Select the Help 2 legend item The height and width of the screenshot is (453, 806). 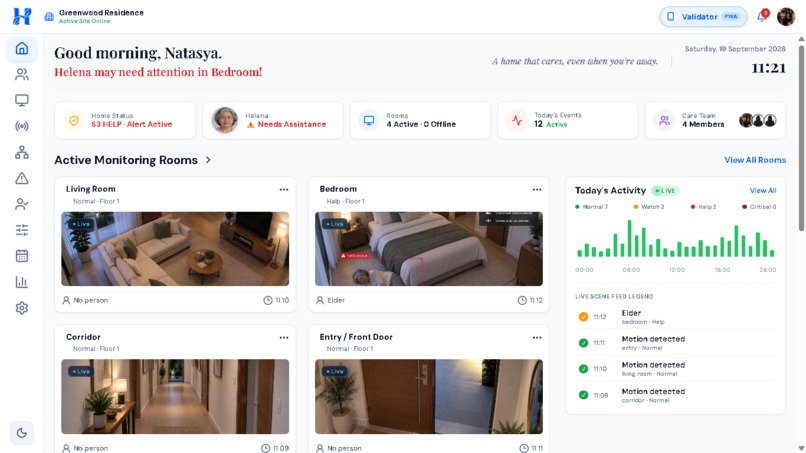pyautogui.click(x=703, y=207)
